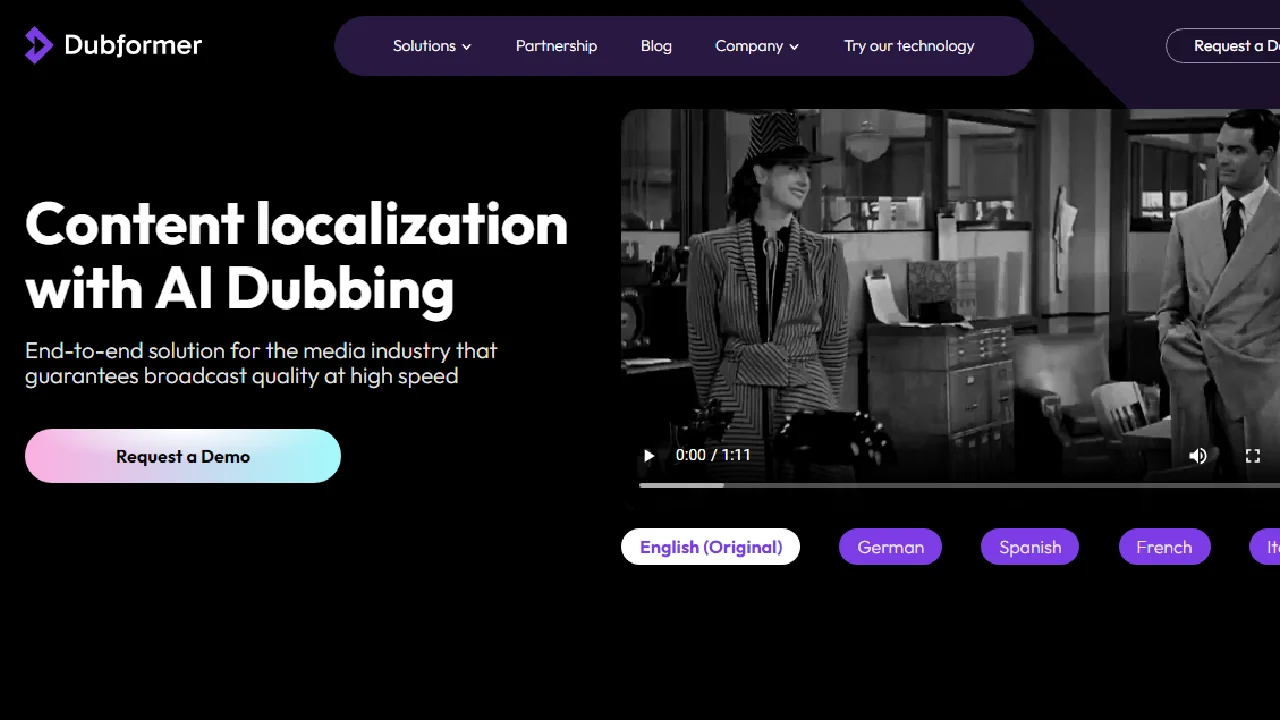This screenshot has height=720, width=1280.
Task: Open the Solutions menu
Action: pos(432,46)
